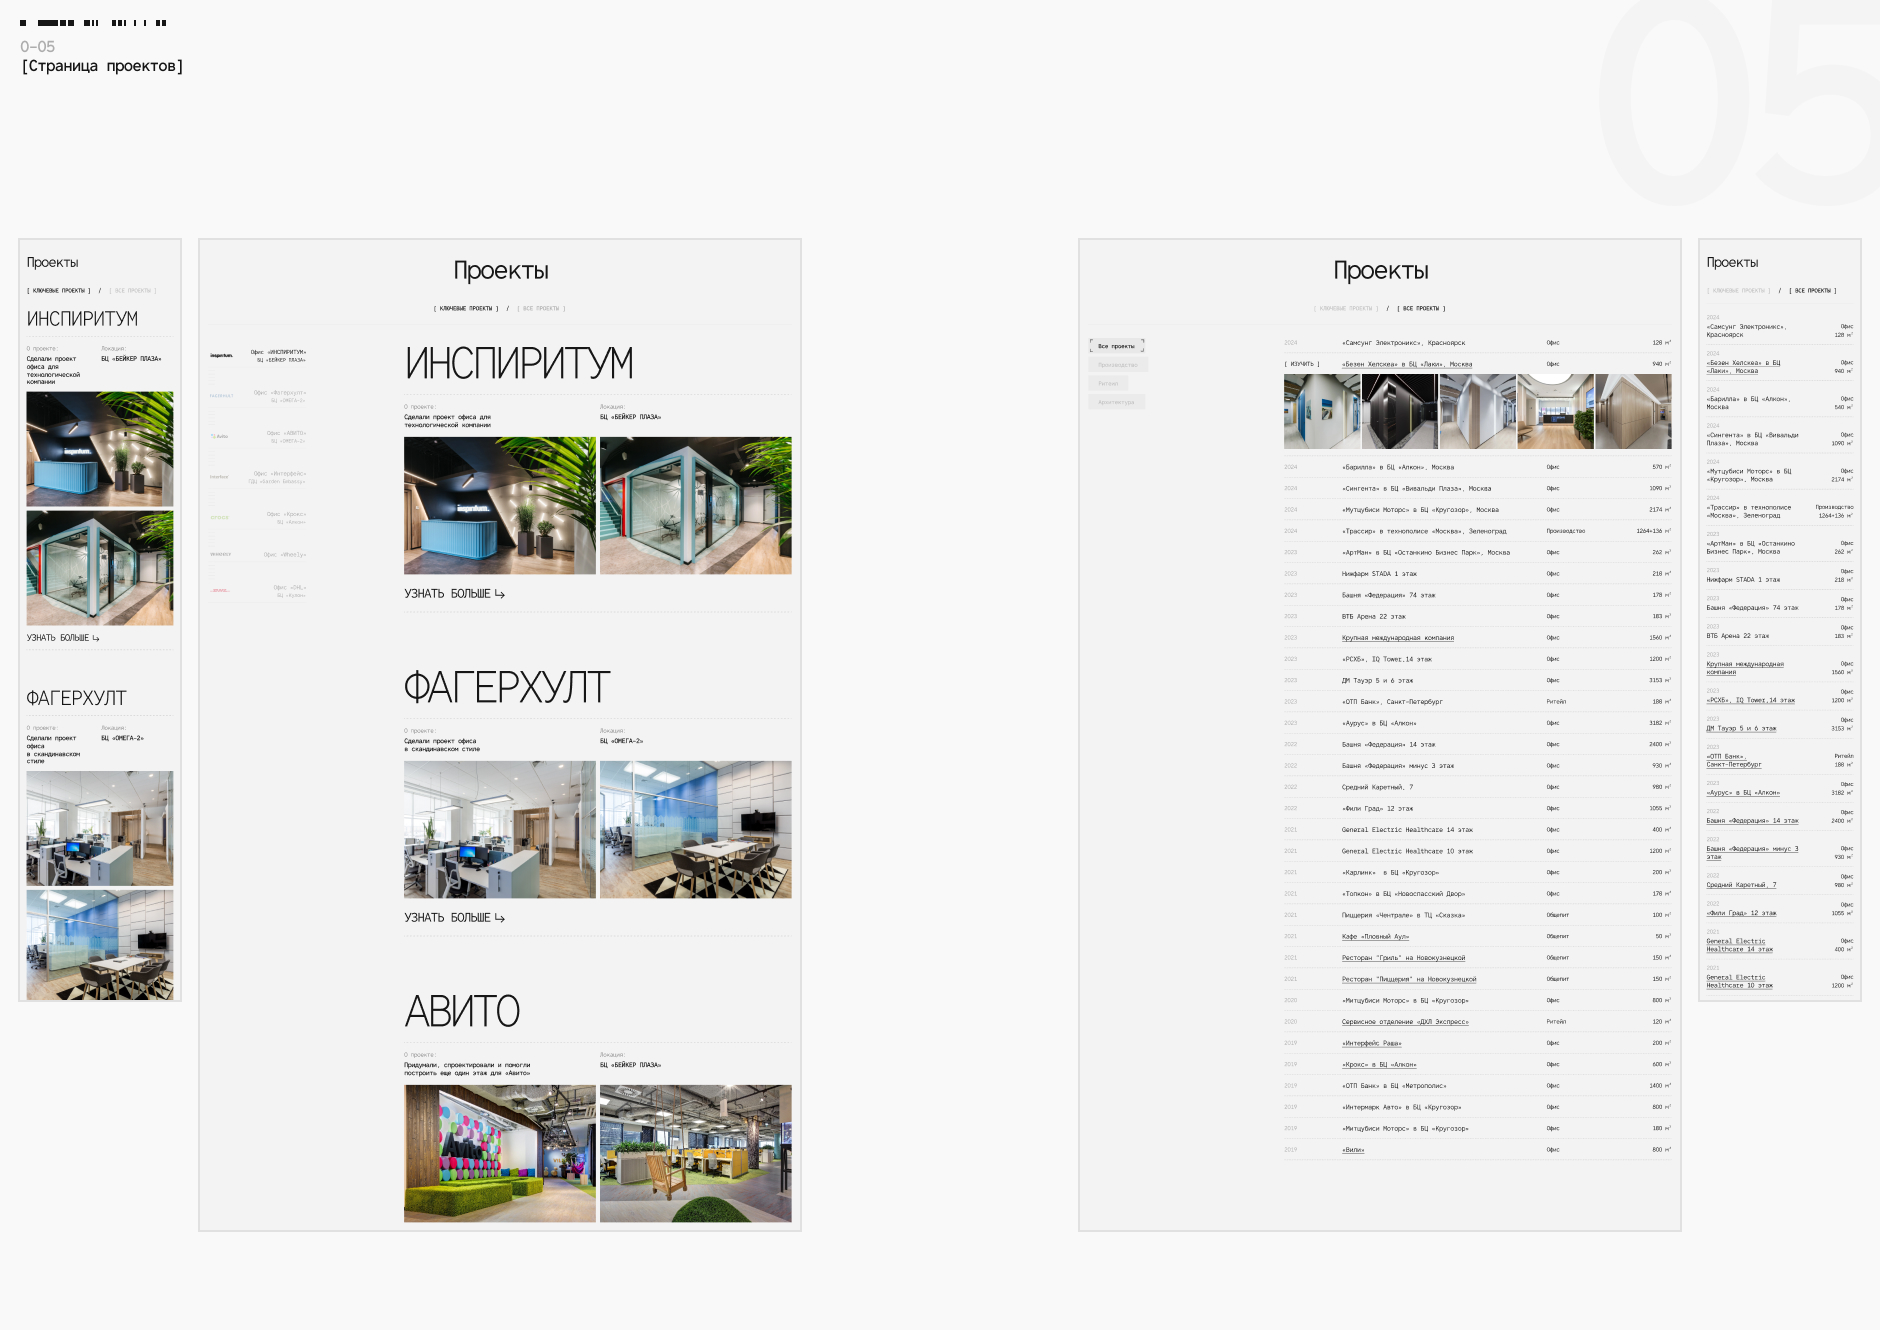Click the Avito logo in the desktop sidebar

219,436
